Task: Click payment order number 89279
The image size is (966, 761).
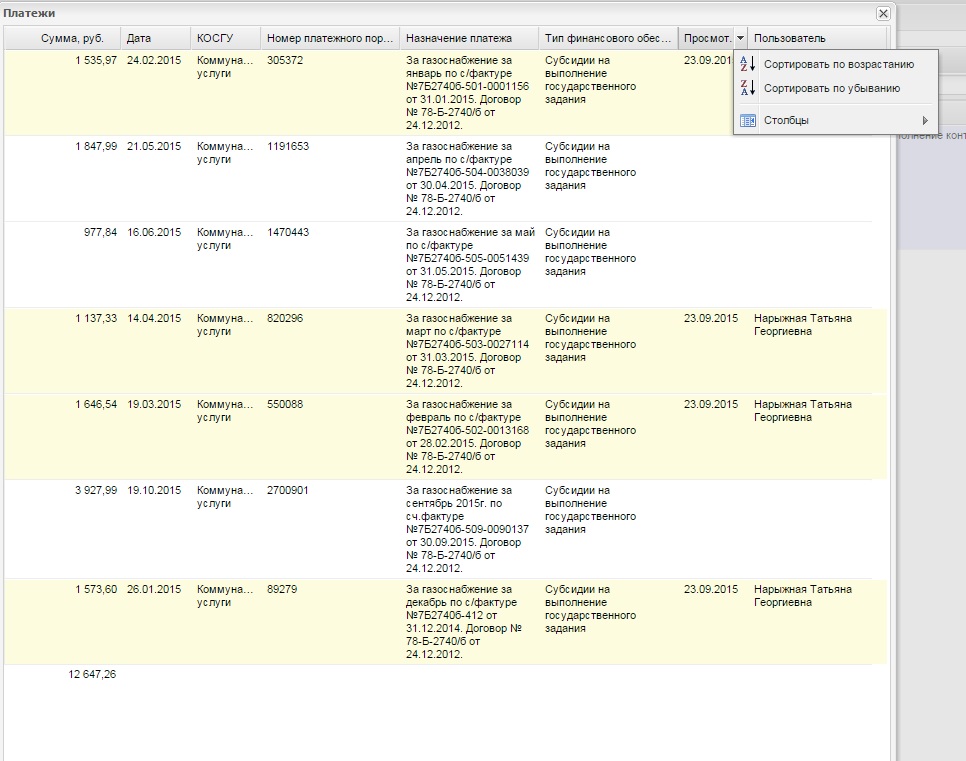Action: click(x=282, y=589)
